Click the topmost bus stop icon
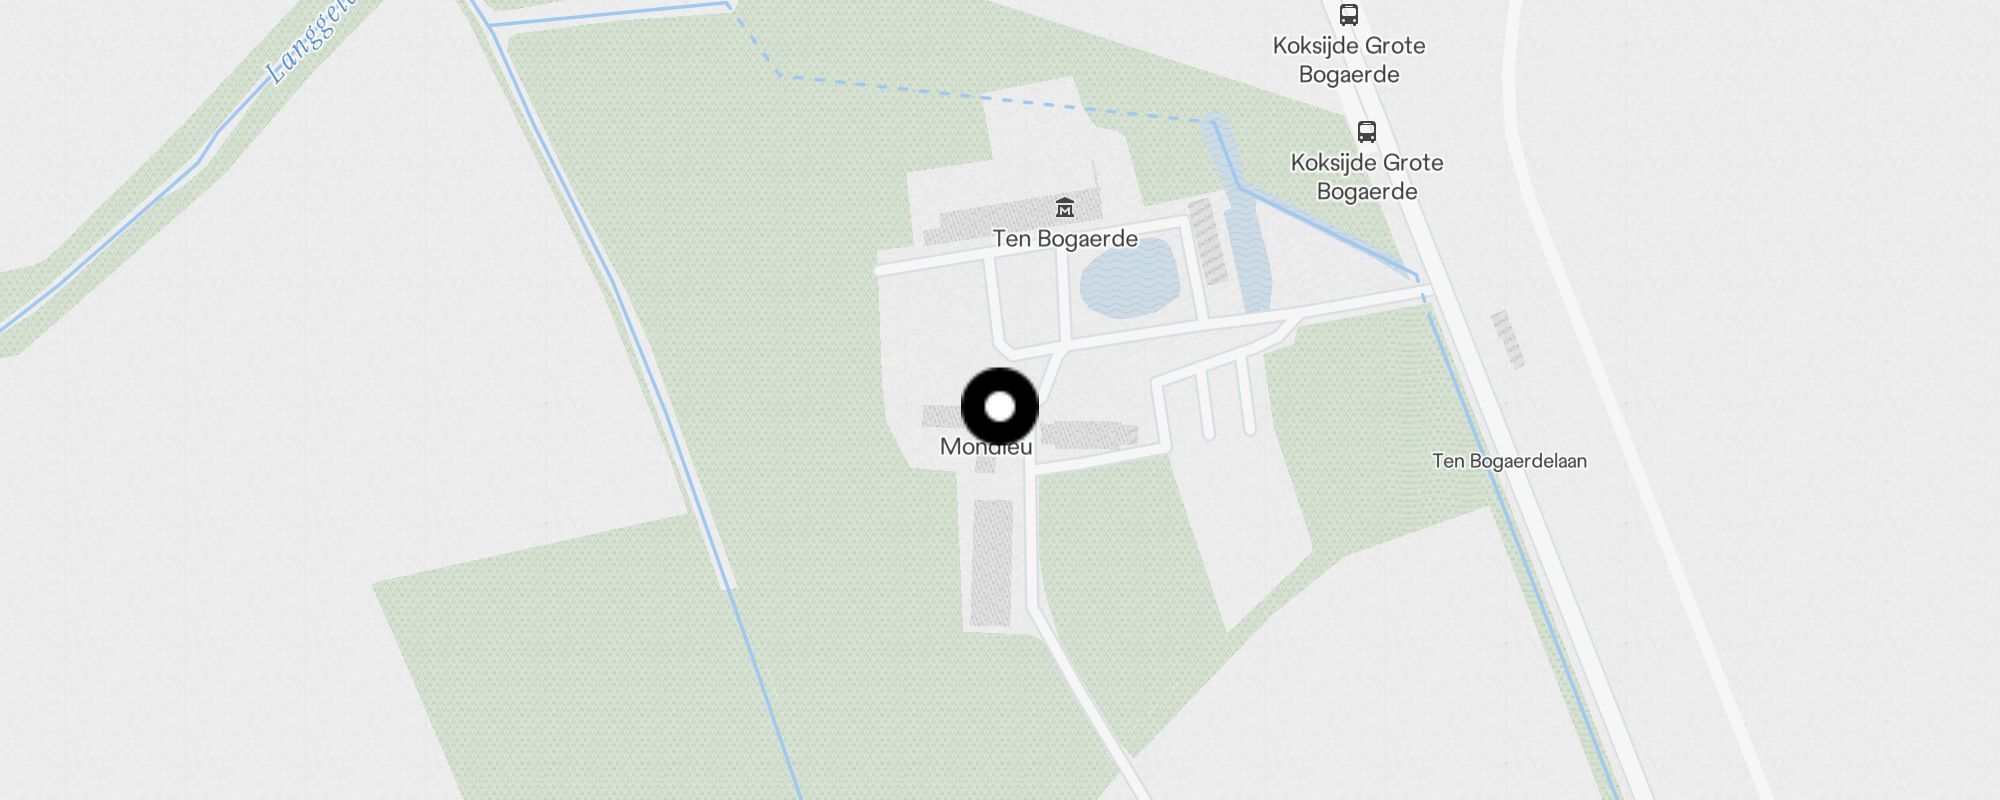Screen dimensions: 2000x800 point(1349,15)
